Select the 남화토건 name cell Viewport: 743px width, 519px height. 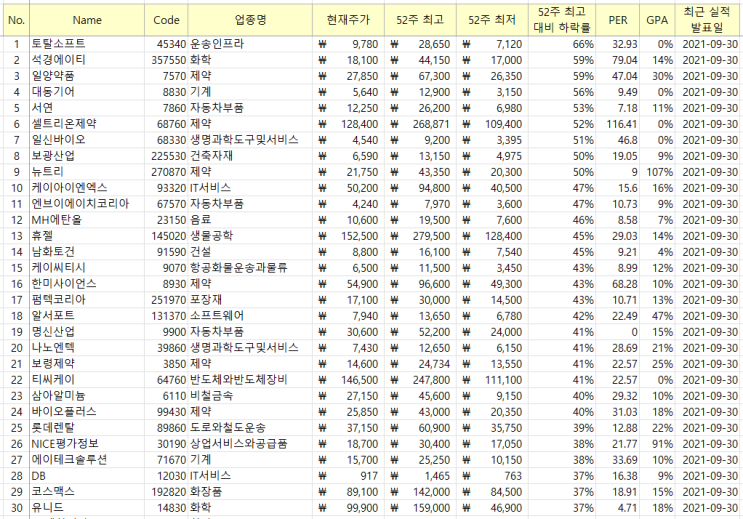[x=87, y=252]
